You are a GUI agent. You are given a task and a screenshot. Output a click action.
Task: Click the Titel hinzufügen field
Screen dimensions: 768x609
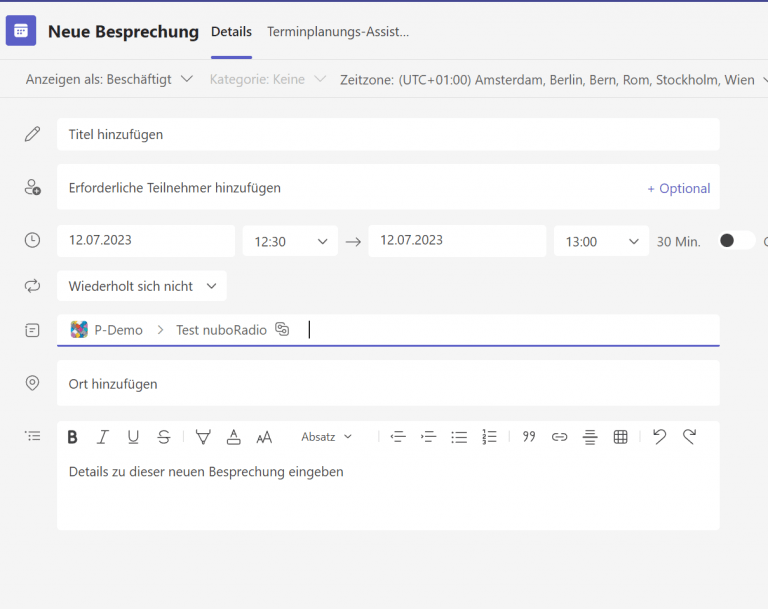pyautogui.click(x=388, y=134)
